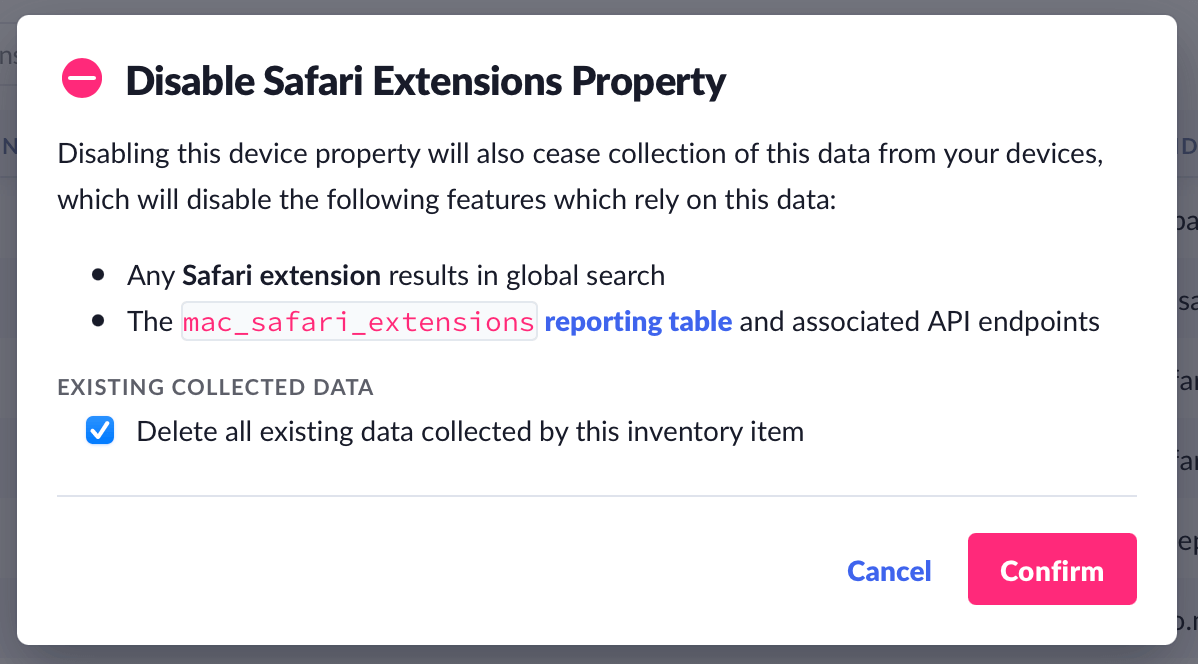Click the dimmed background row right of the Confirm button
This screenshot has width=1198, height=664.
pyautogui.click(x=1187, y=543)
